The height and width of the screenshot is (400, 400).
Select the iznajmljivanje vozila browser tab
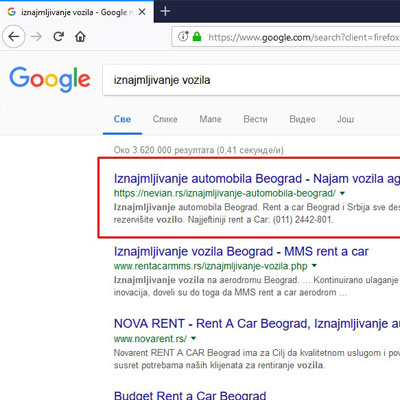click(77, 12)
